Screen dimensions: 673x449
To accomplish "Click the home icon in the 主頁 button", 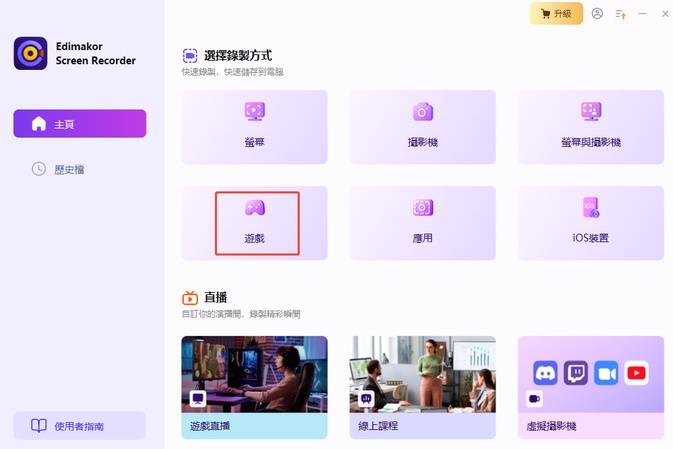I will [x=39, y=124].
